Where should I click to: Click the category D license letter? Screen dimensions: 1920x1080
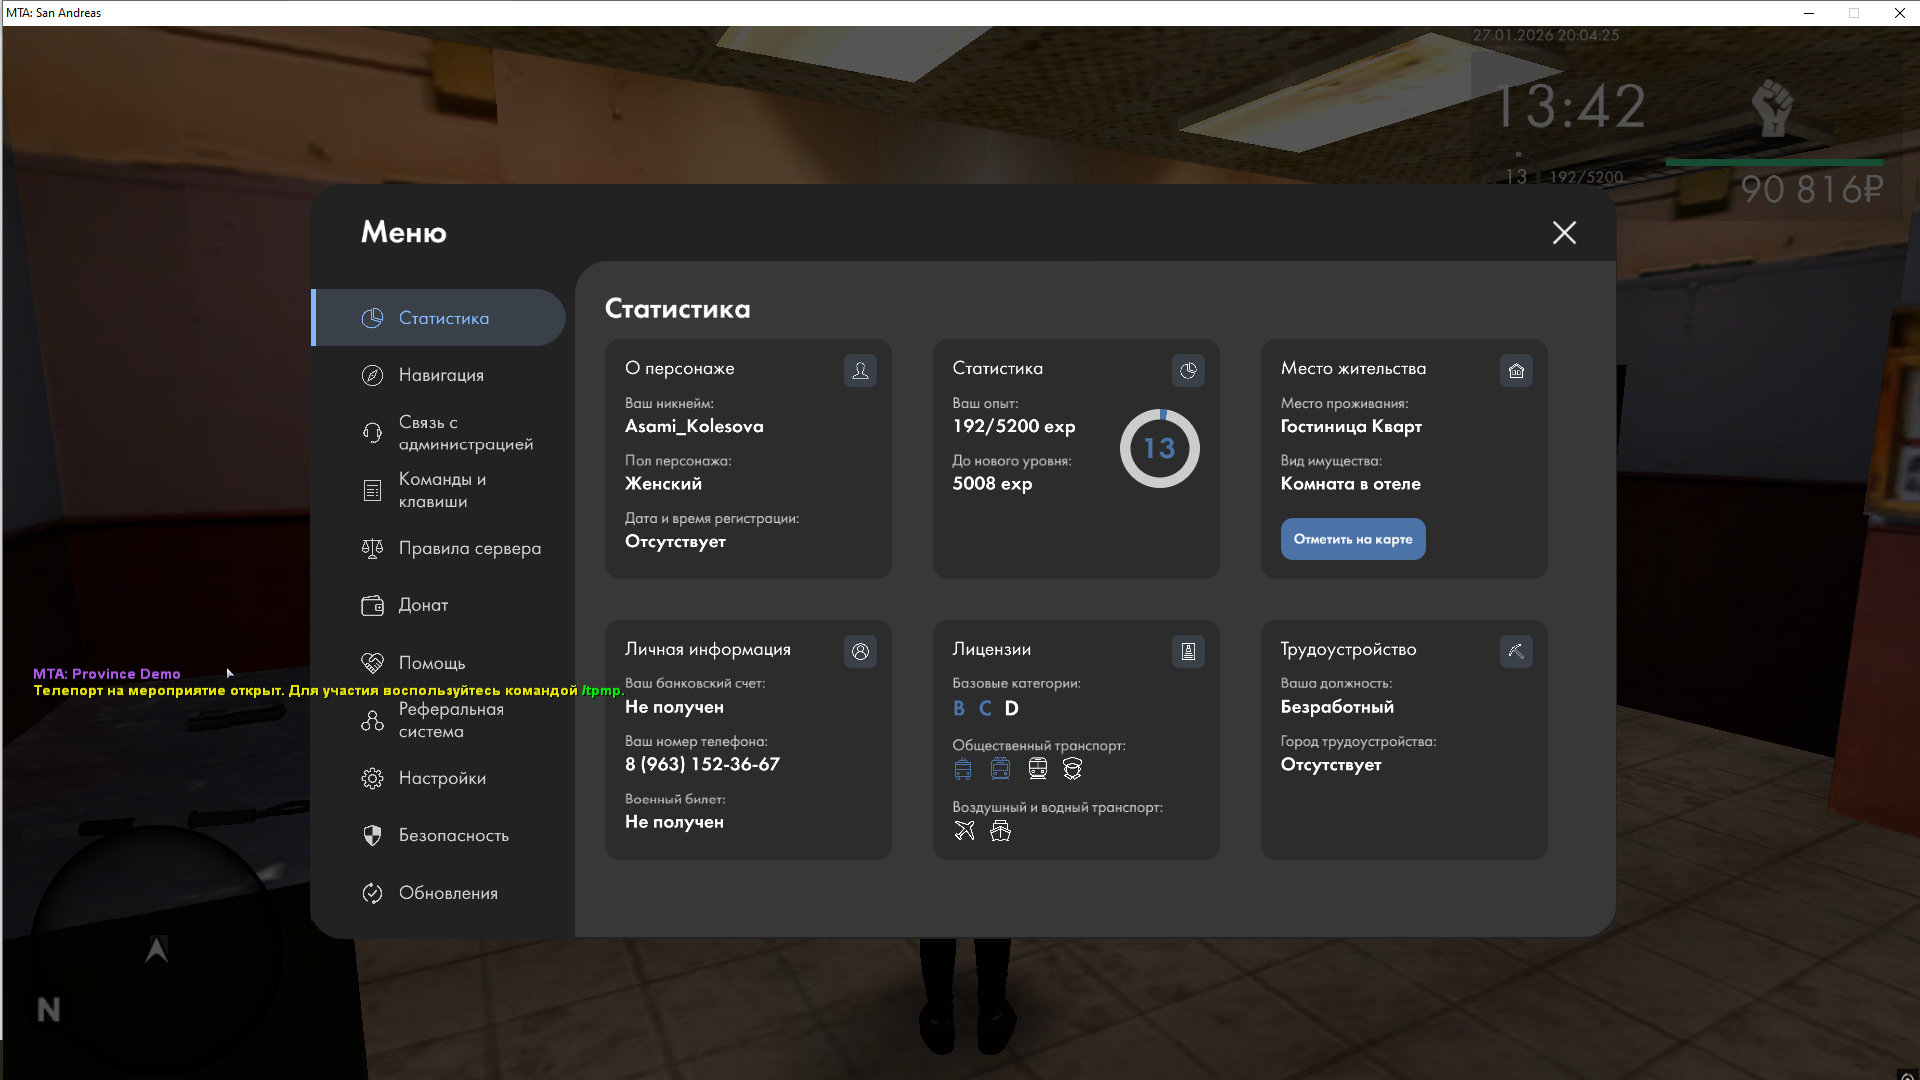coord(1011,708)
